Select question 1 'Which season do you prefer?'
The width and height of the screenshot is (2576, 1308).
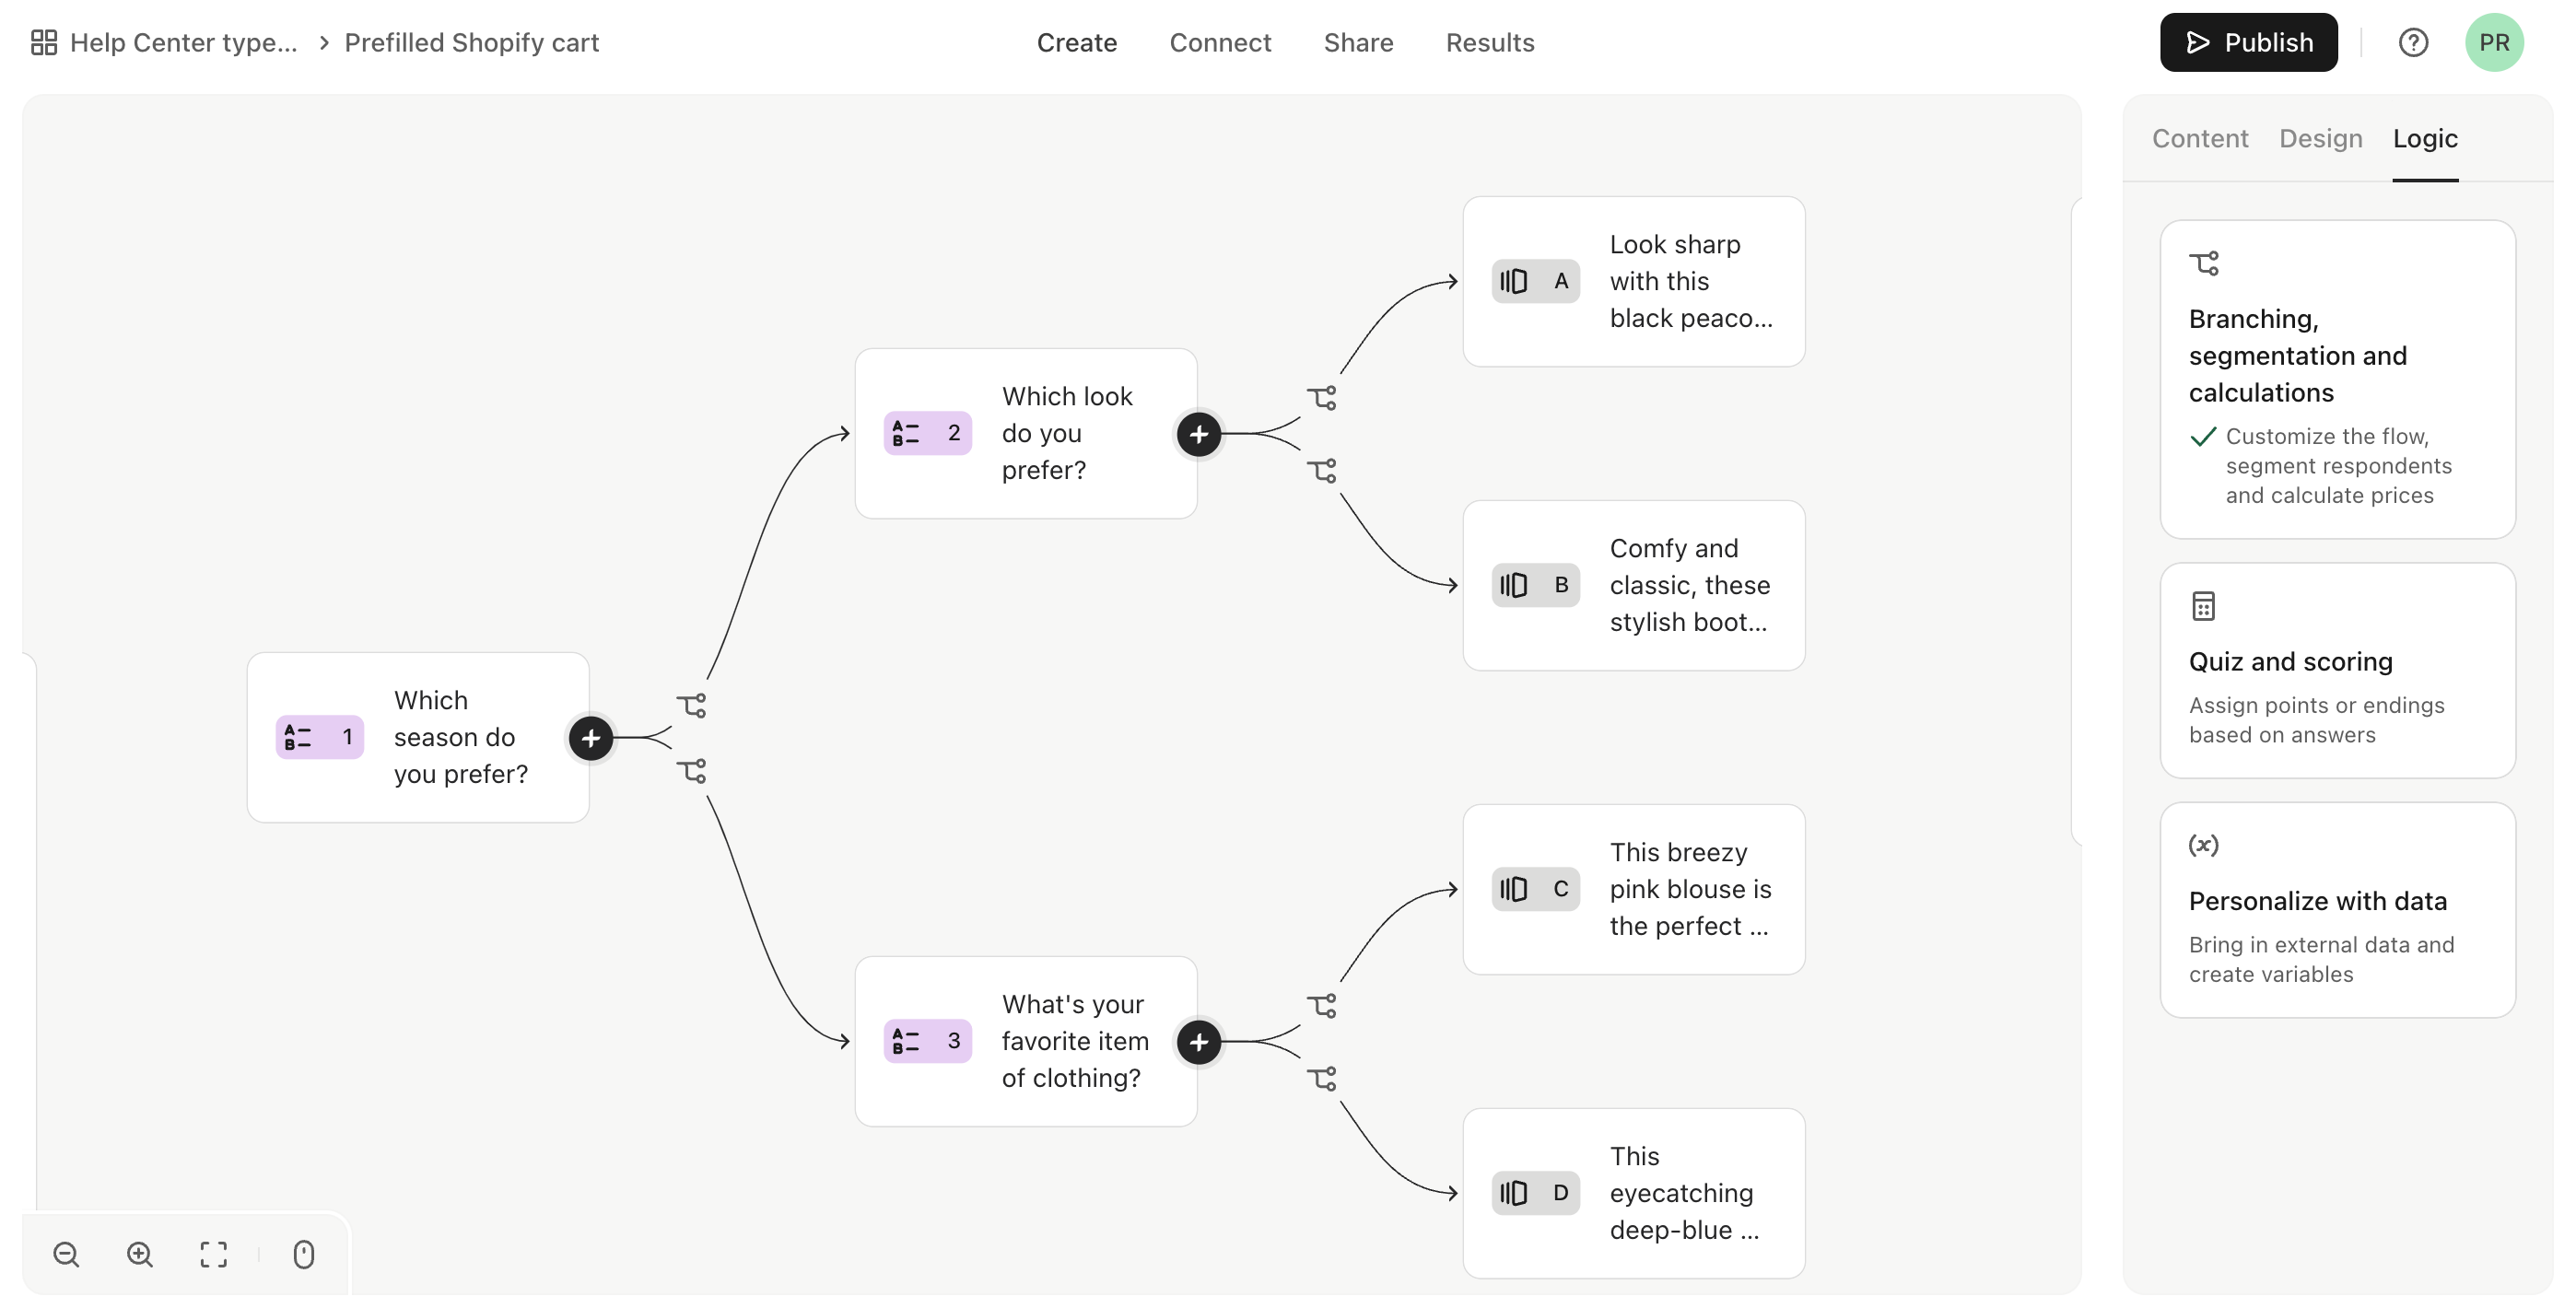pos(418,737)
